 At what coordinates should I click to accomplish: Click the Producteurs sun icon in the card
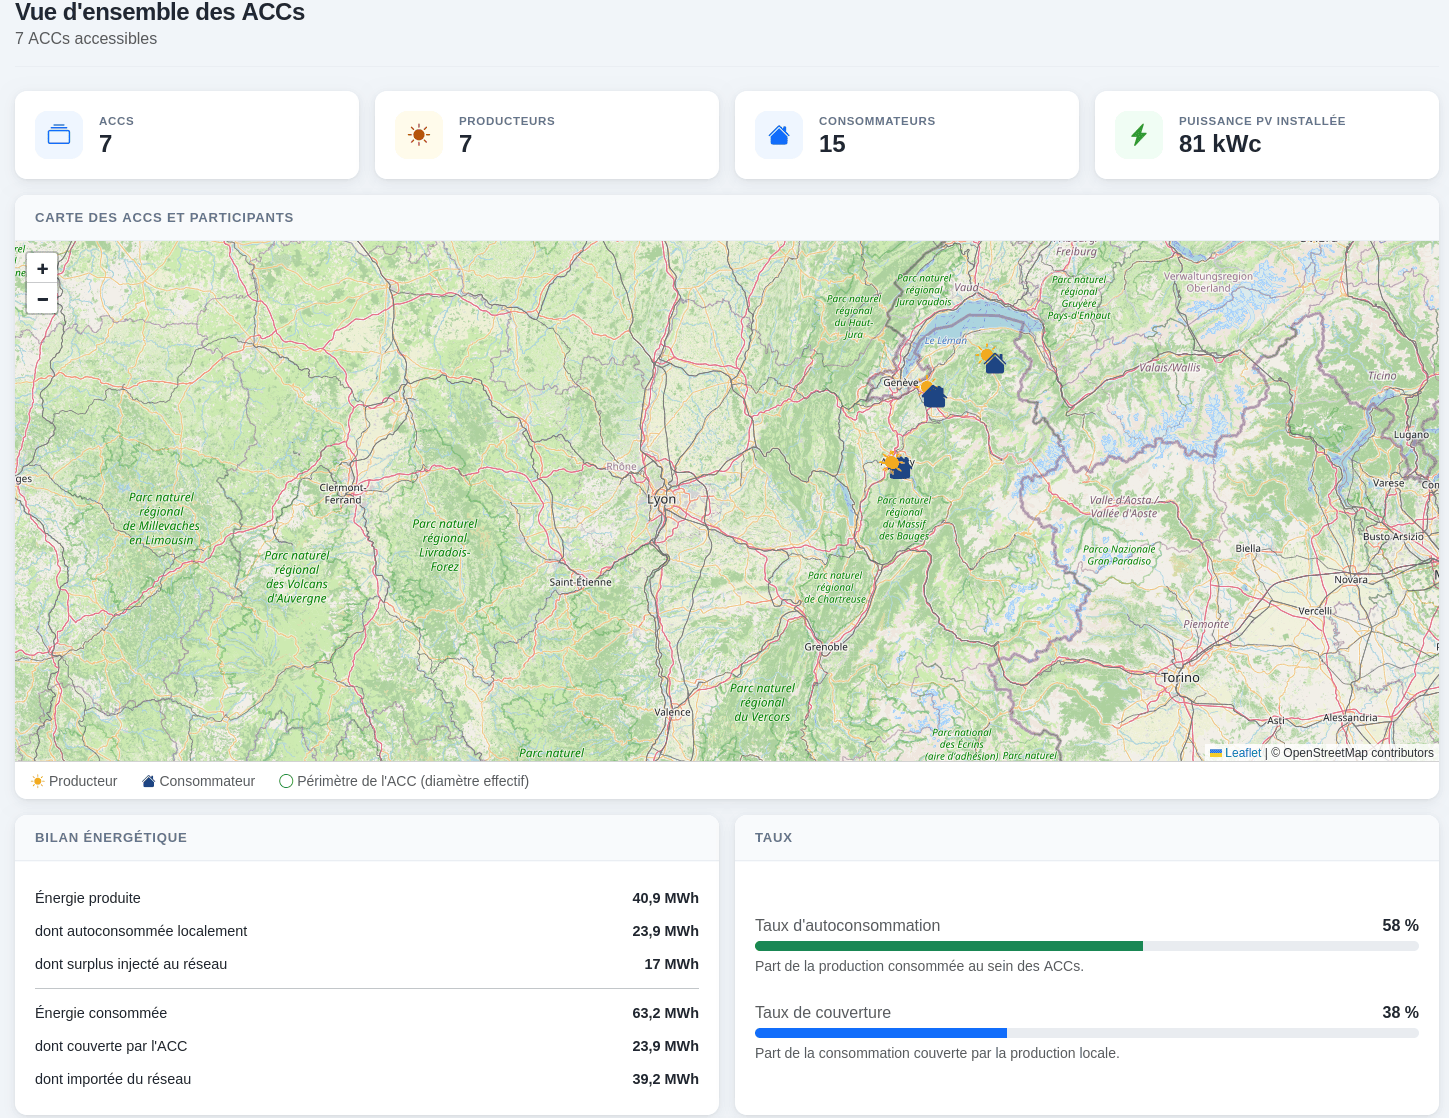click(x=419, y=135)
